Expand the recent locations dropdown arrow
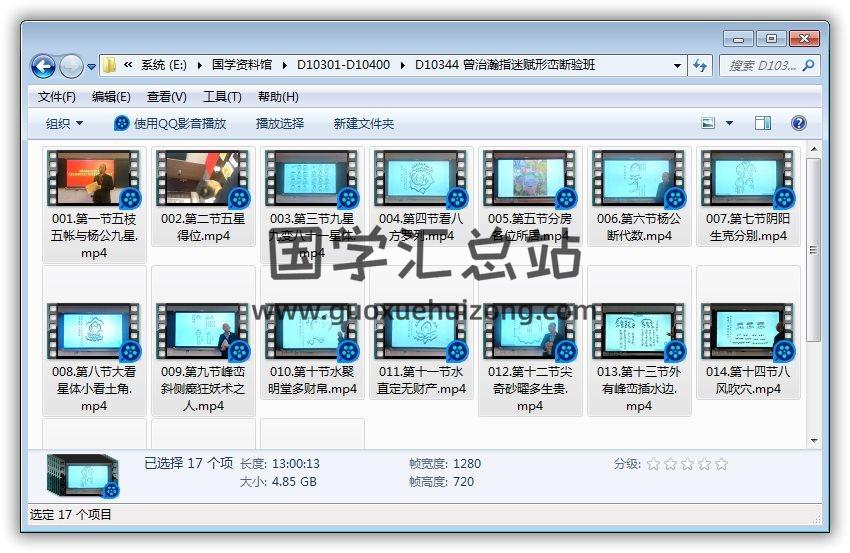The height and width of the screenshot is (553, 850). 92,67
